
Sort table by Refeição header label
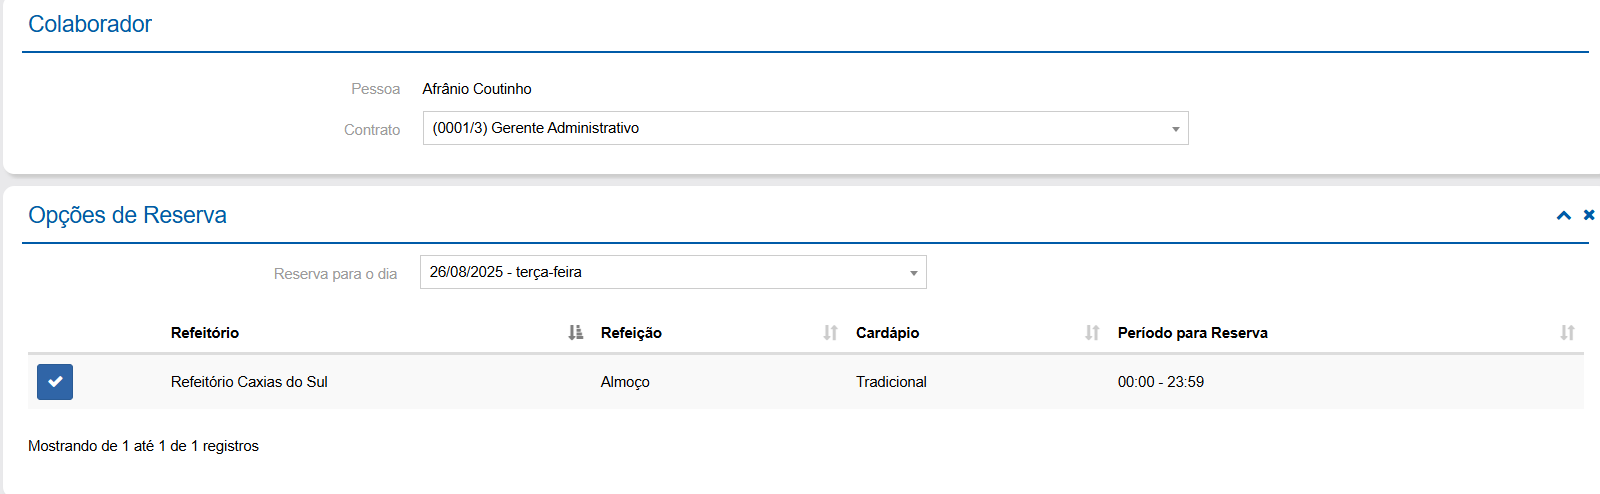click(x=631, y=333)
